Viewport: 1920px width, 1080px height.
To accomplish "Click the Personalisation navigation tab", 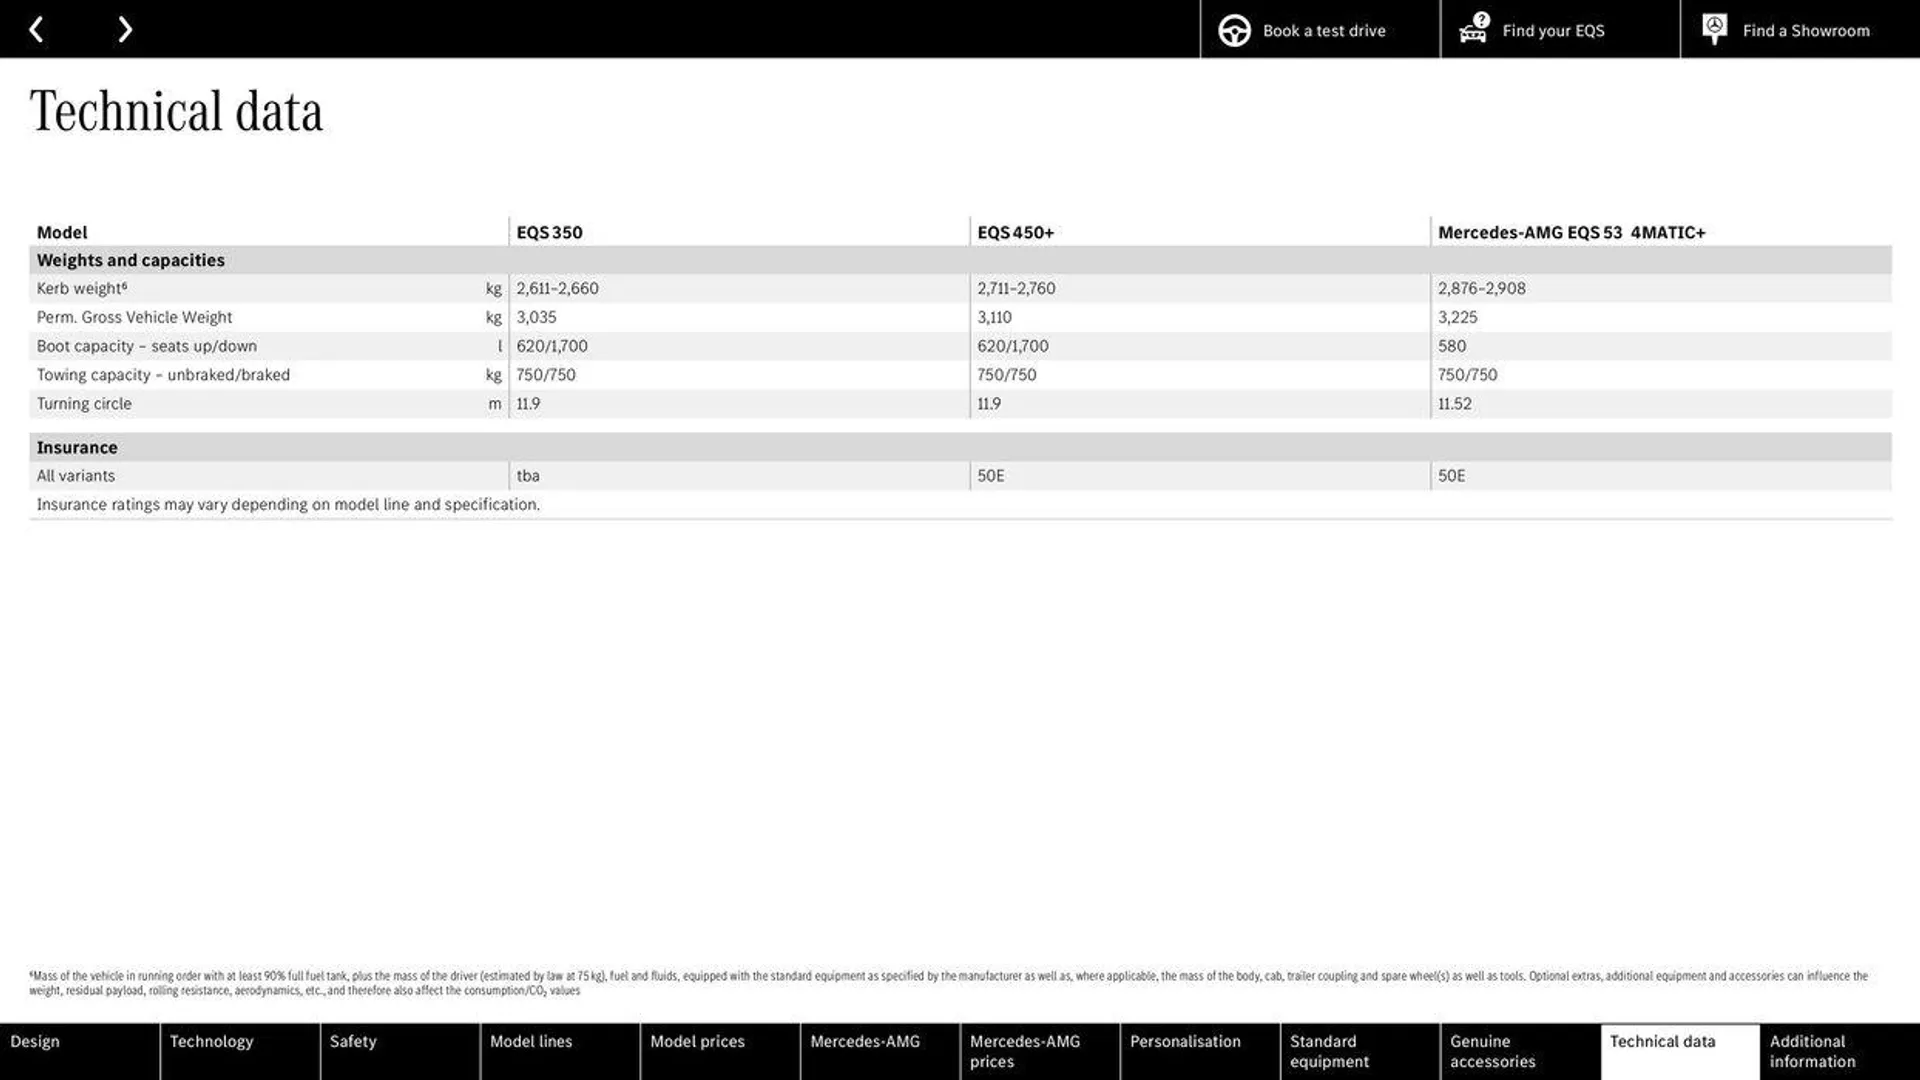I will pos(1184,1051).
